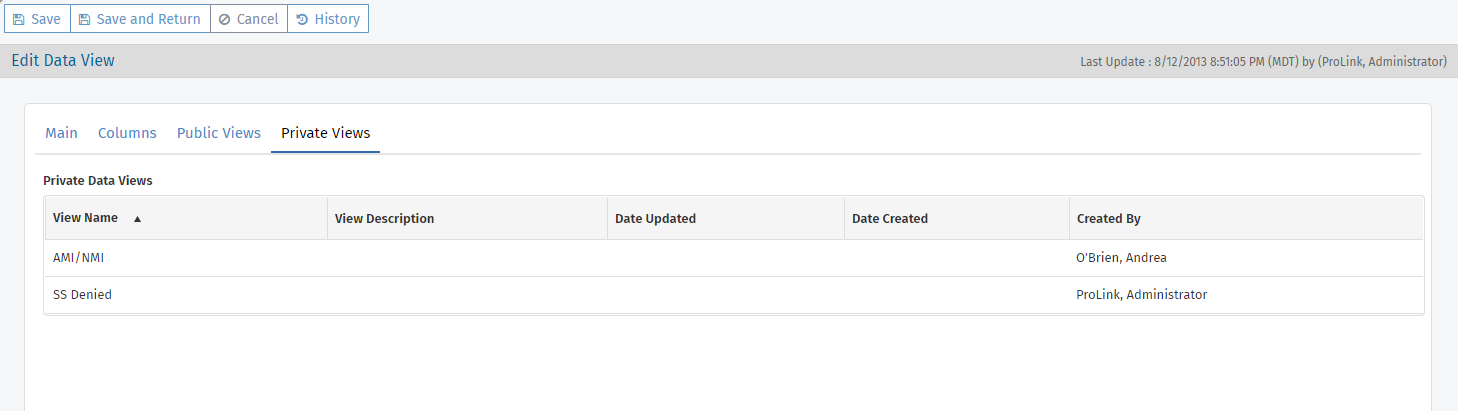Toggle the View Name sort arrow
Viewport: 1458px width, 411px height.
point(137,219)
